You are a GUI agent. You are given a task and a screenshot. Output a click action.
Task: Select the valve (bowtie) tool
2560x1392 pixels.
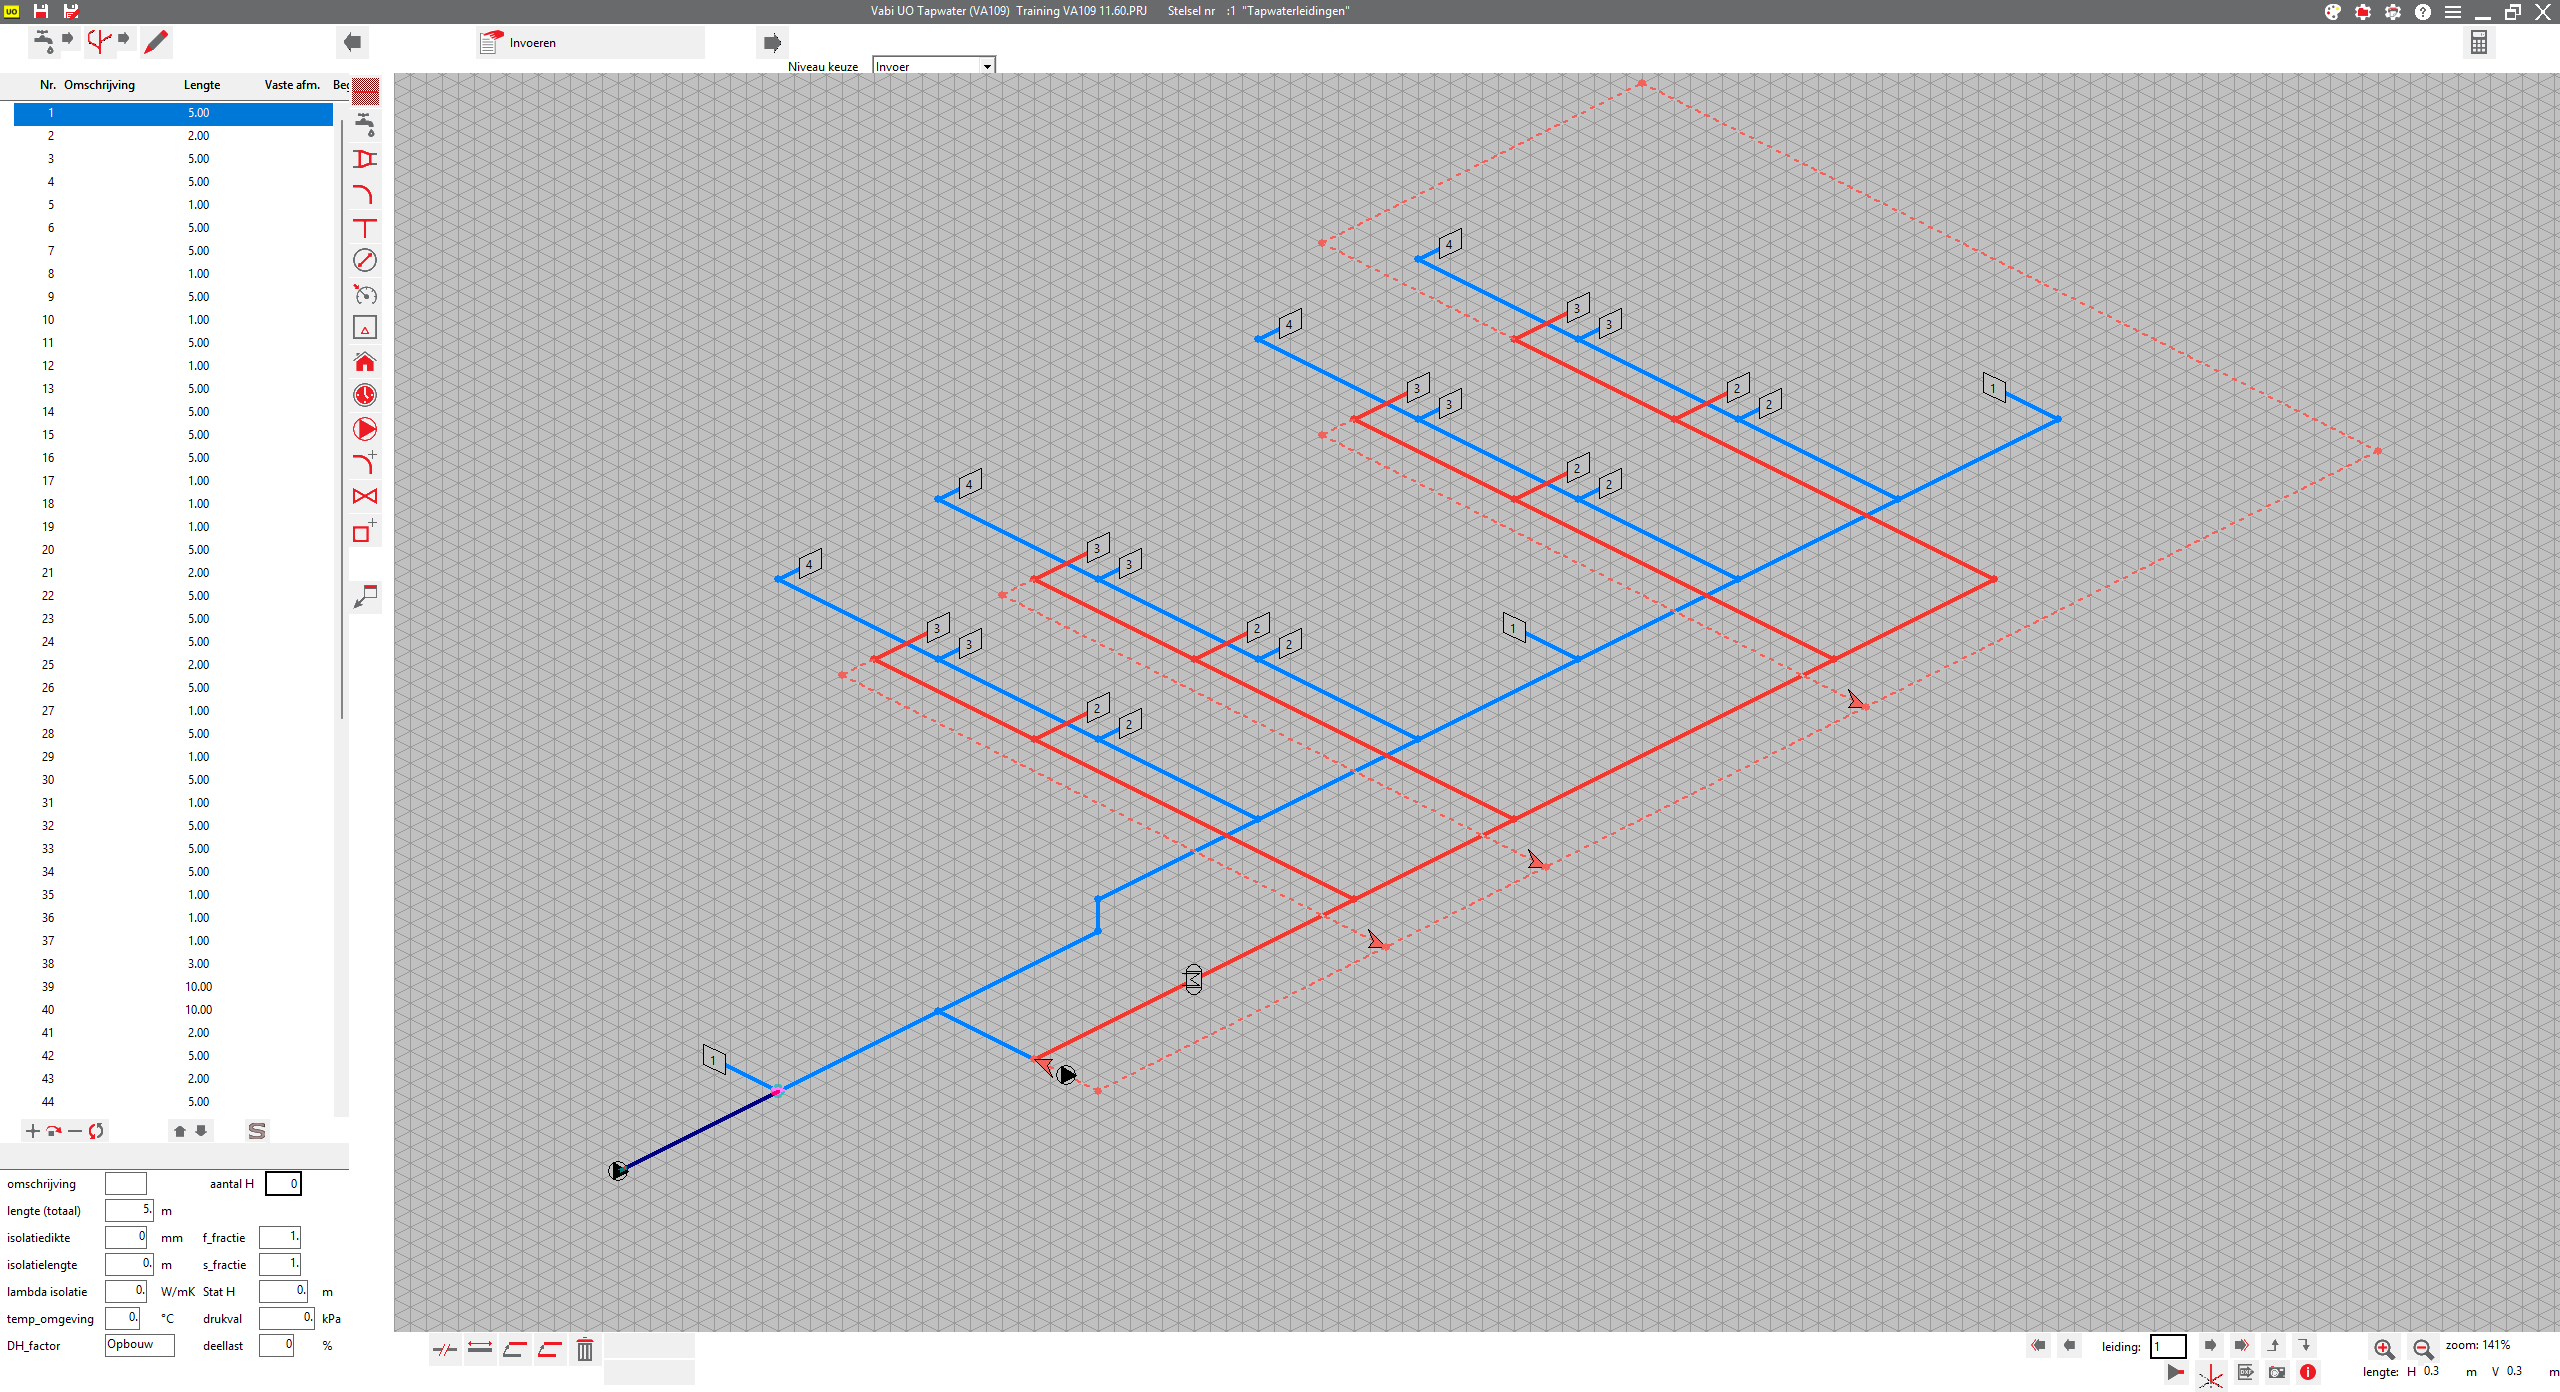coord(365,497)
